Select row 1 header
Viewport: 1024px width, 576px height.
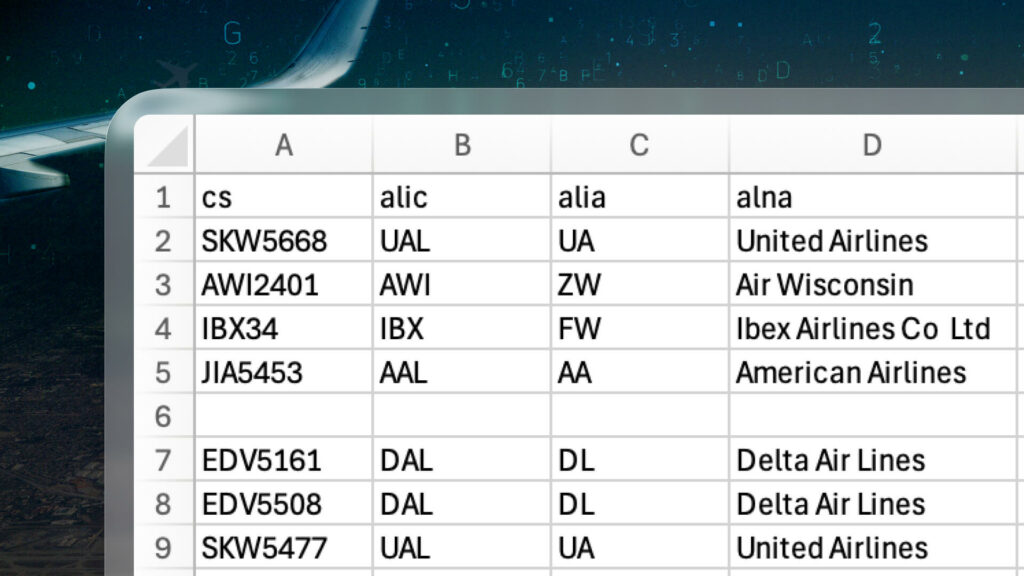(x=165, y=197)
